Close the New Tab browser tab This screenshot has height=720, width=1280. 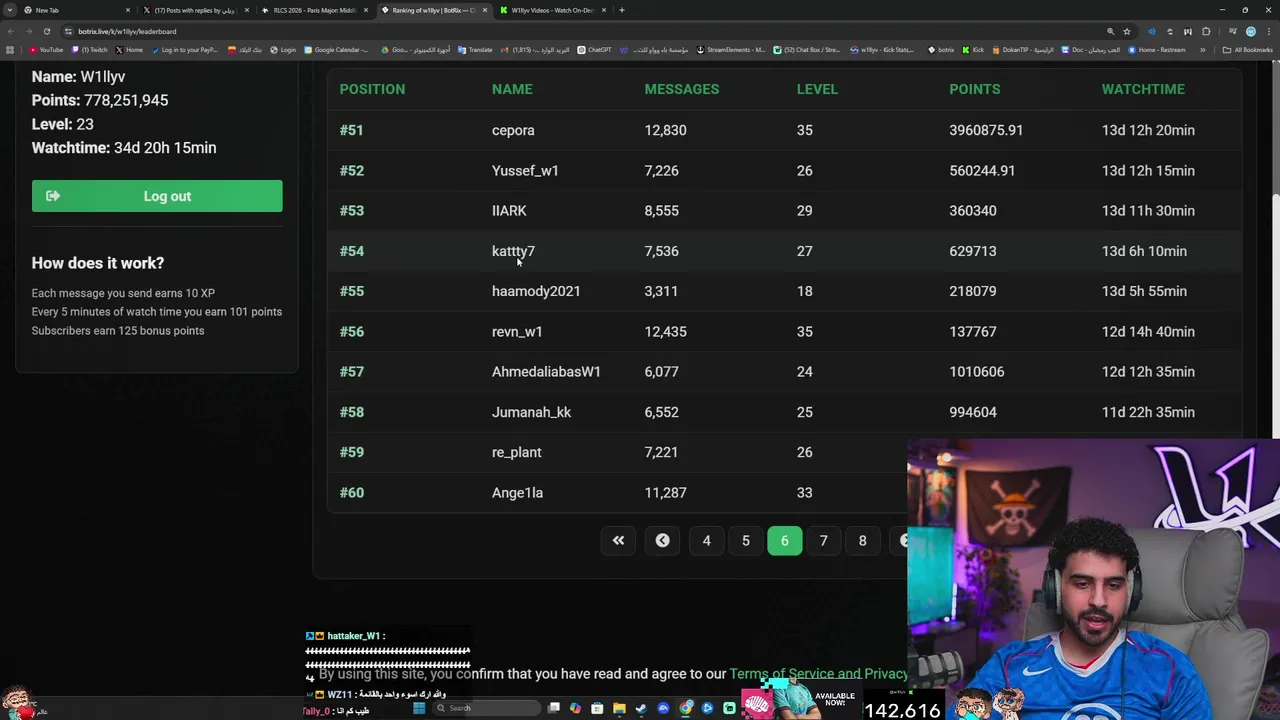point(127,10)
